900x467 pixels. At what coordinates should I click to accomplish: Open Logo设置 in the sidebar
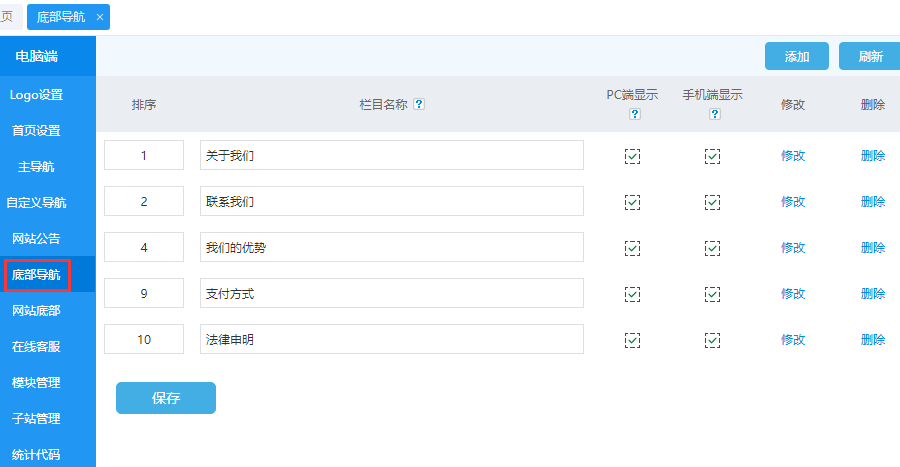[36, 95]
